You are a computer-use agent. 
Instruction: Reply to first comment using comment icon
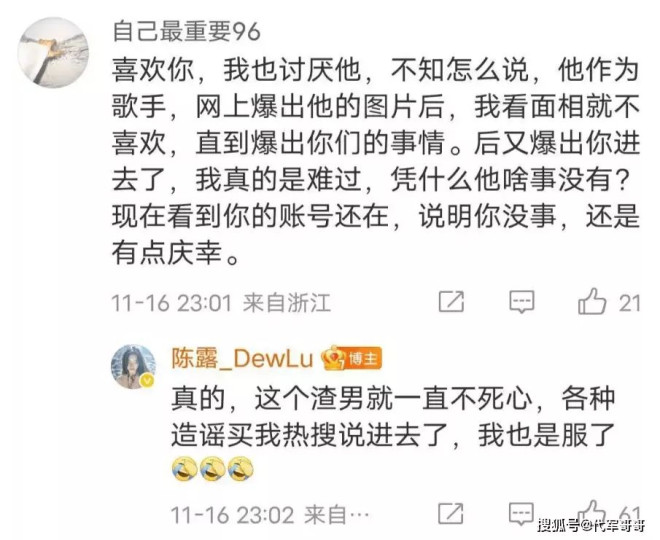pos(522,302)
